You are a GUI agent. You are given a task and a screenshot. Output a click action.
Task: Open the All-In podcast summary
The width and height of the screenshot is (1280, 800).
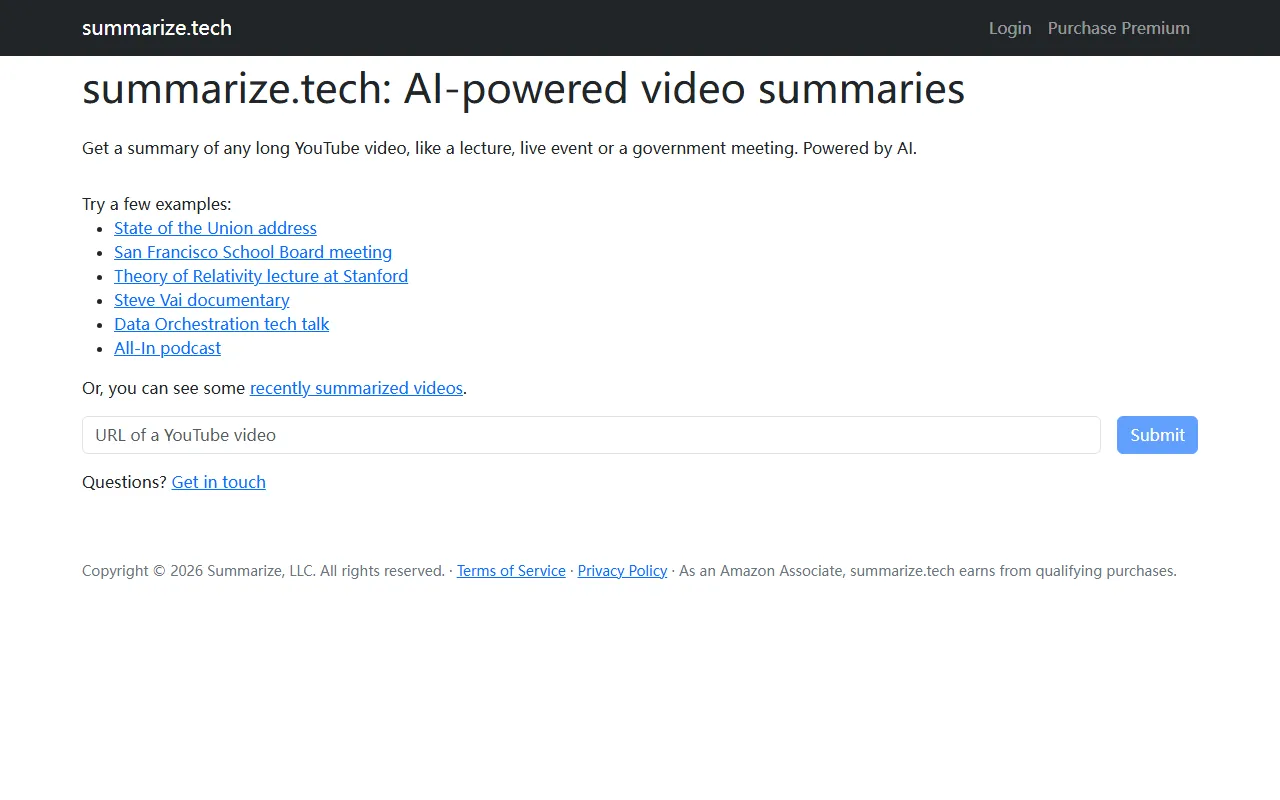167,348
